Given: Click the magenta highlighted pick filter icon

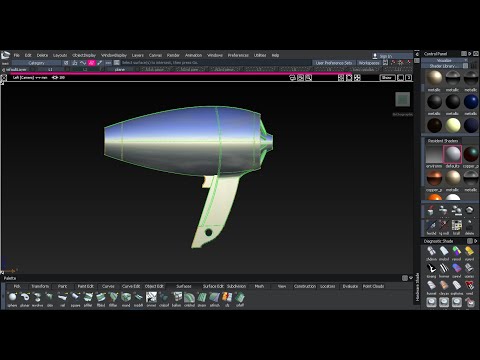Looking at the screenshot, I should (x=92, y=63).
